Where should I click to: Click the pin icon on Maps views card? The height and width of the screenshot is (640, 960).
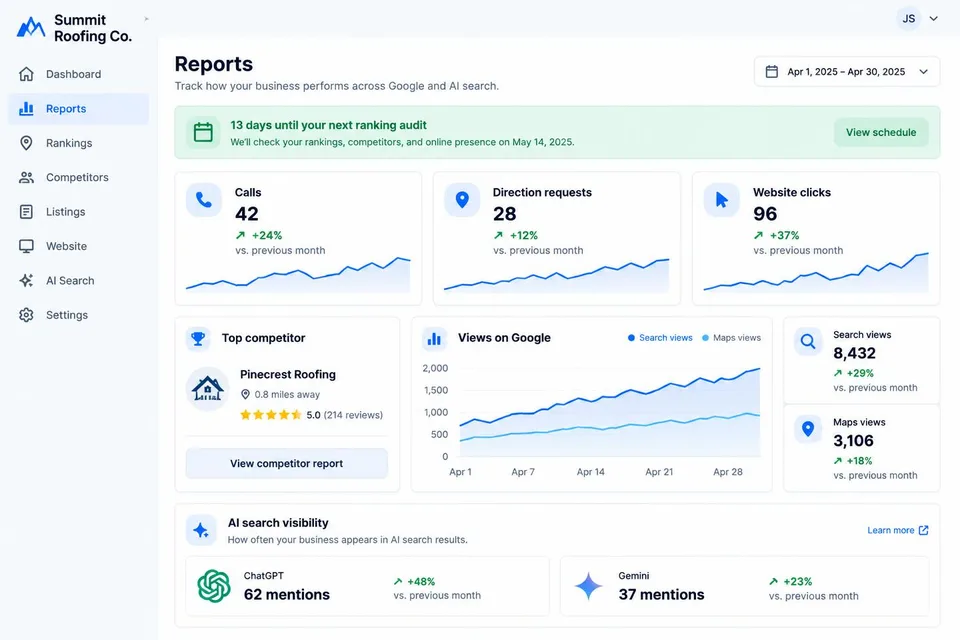pyautogui.click(x=808, y=429)
